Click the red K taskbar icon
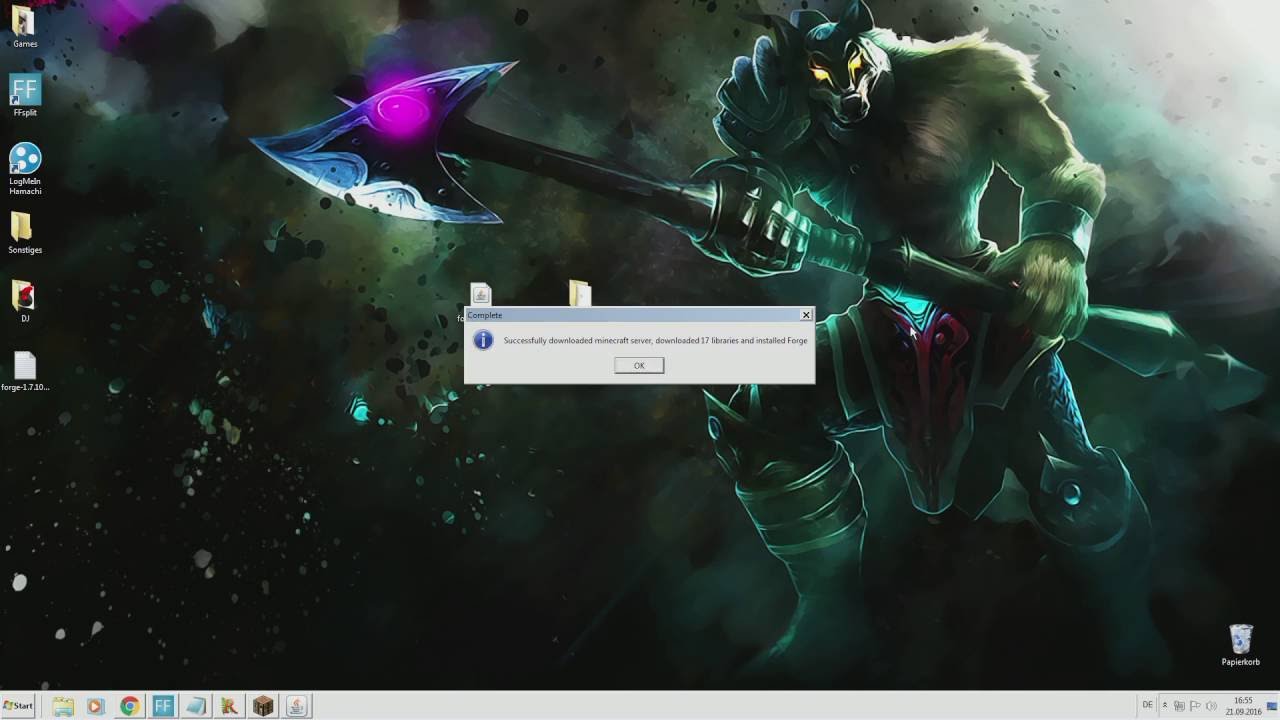 [x=229, y=706]
